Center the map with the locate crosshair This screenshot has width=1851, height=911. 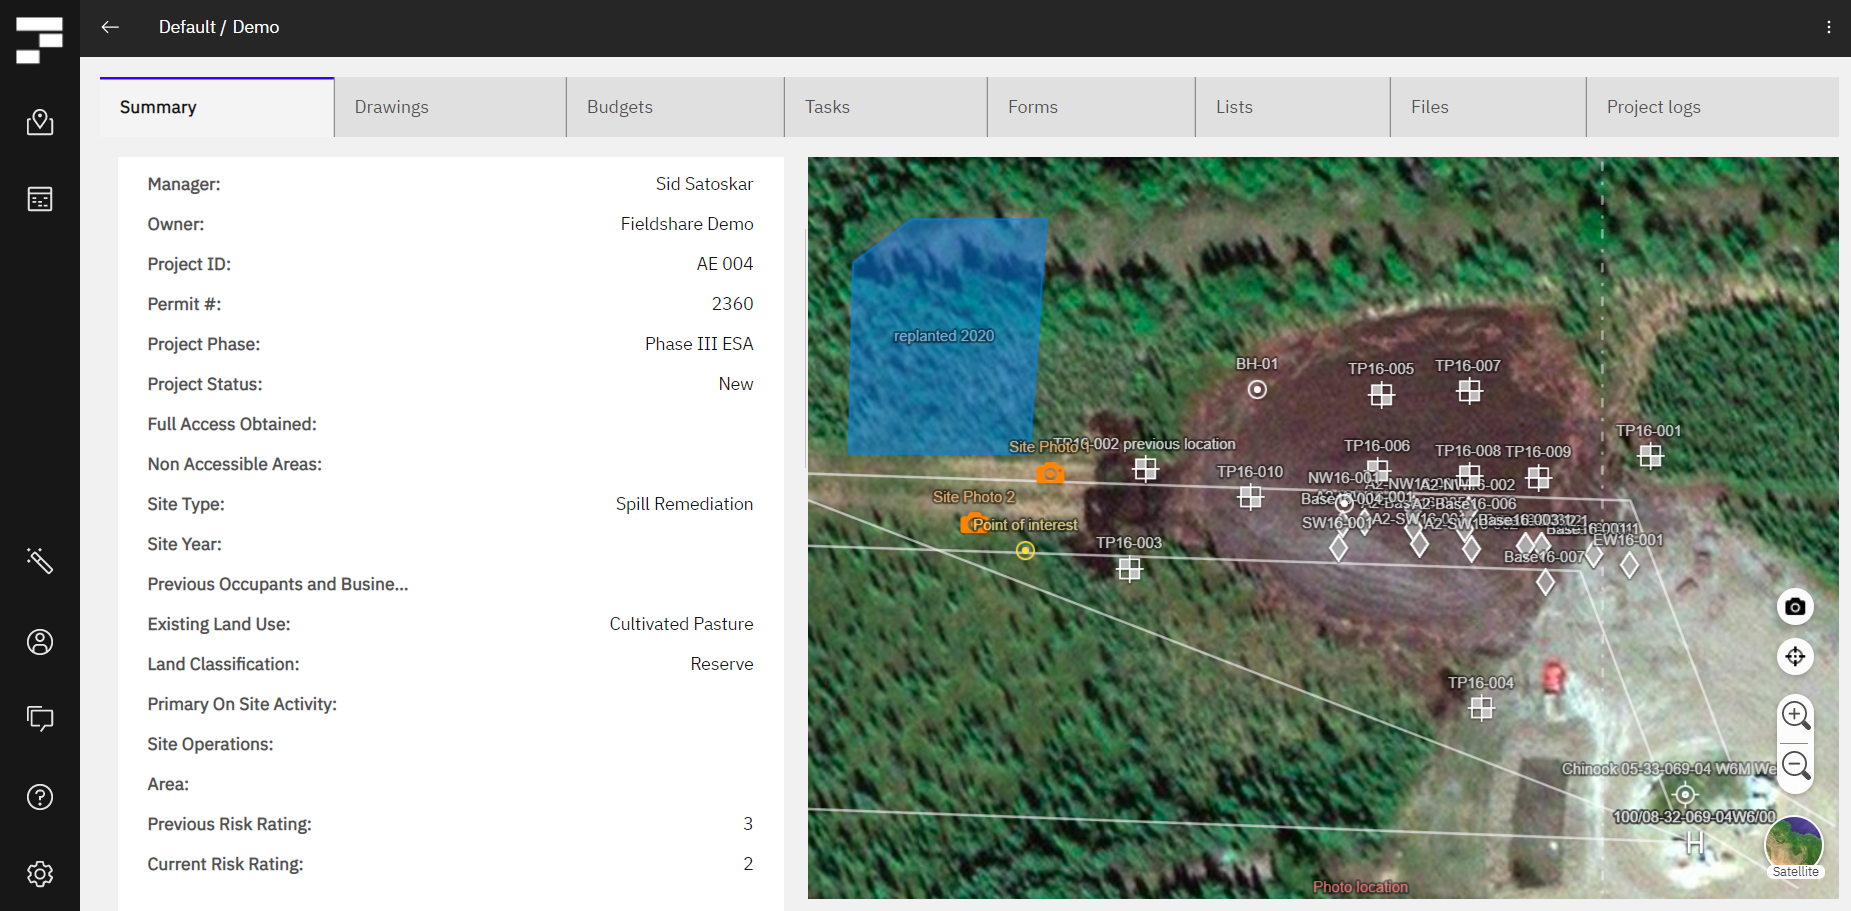click(x=1795, y=657)
